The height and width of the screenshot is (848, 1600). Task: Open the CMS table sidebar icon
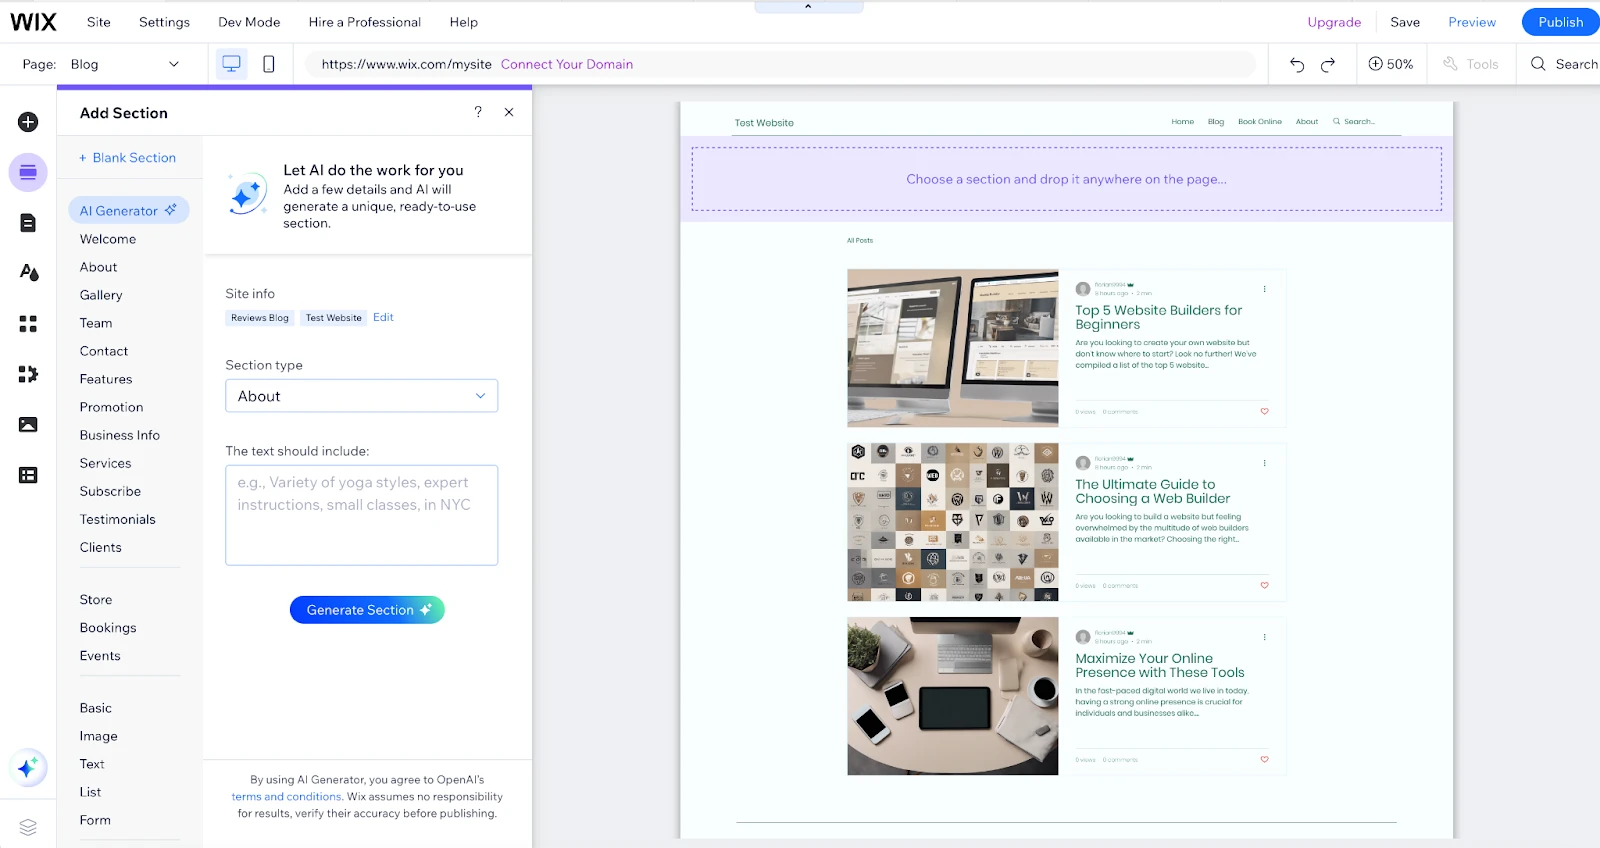tap(28, 475)
